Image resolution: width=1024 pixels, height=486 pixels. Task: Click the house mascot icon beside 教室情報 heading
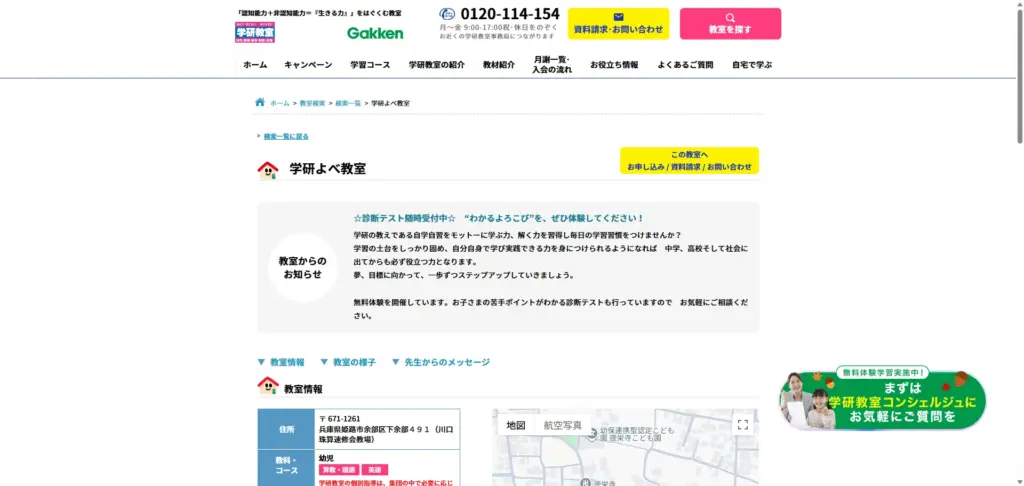[268, 385]
